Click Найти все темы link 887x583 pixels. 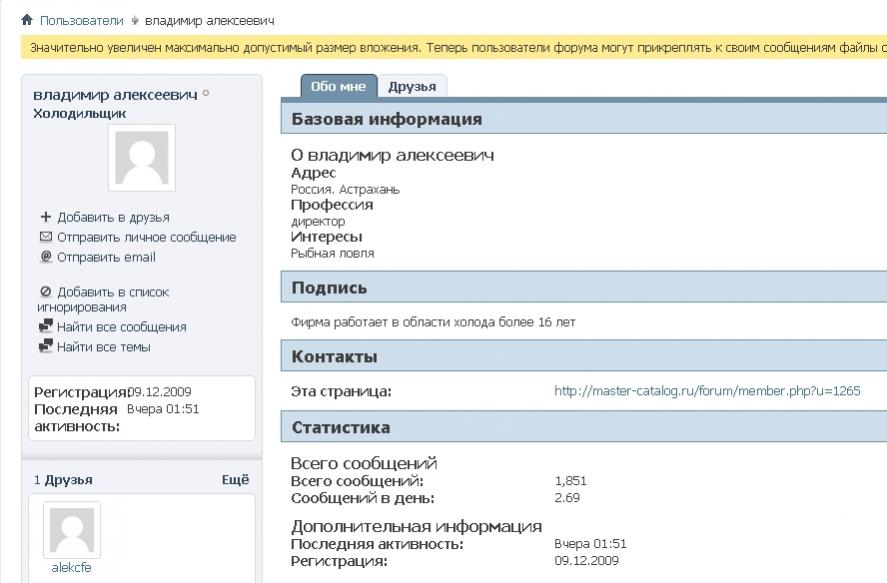pos(103,347)
